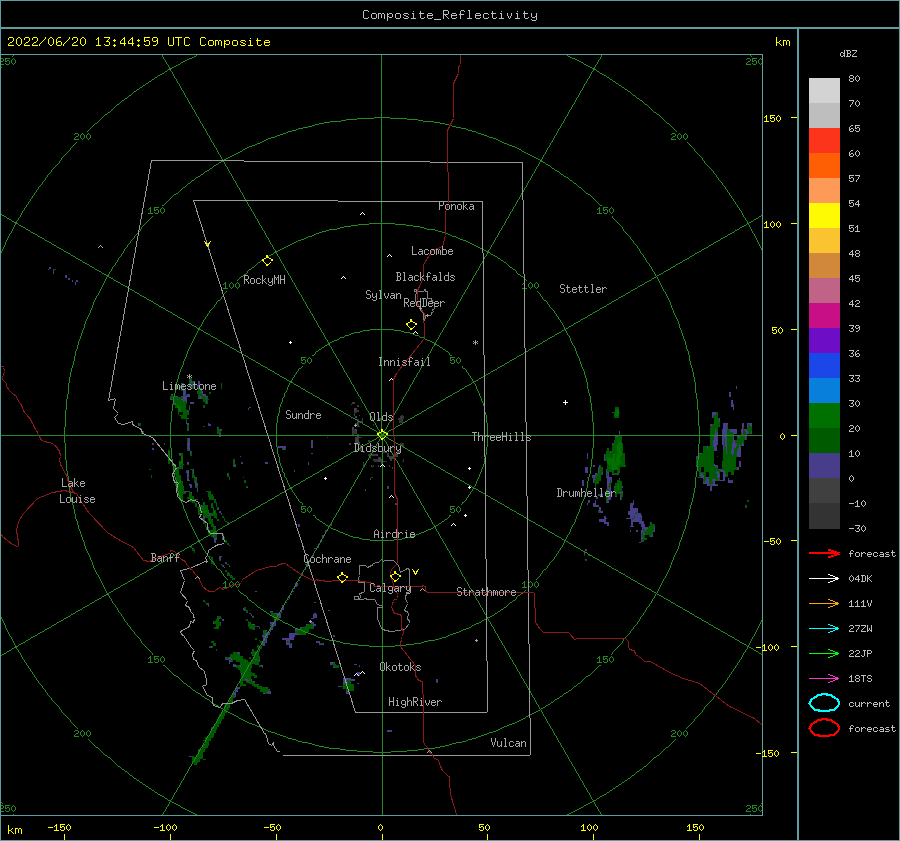
Task: Click the yellow diamond marker below RedDeer
Action: [x=412, y=325]
